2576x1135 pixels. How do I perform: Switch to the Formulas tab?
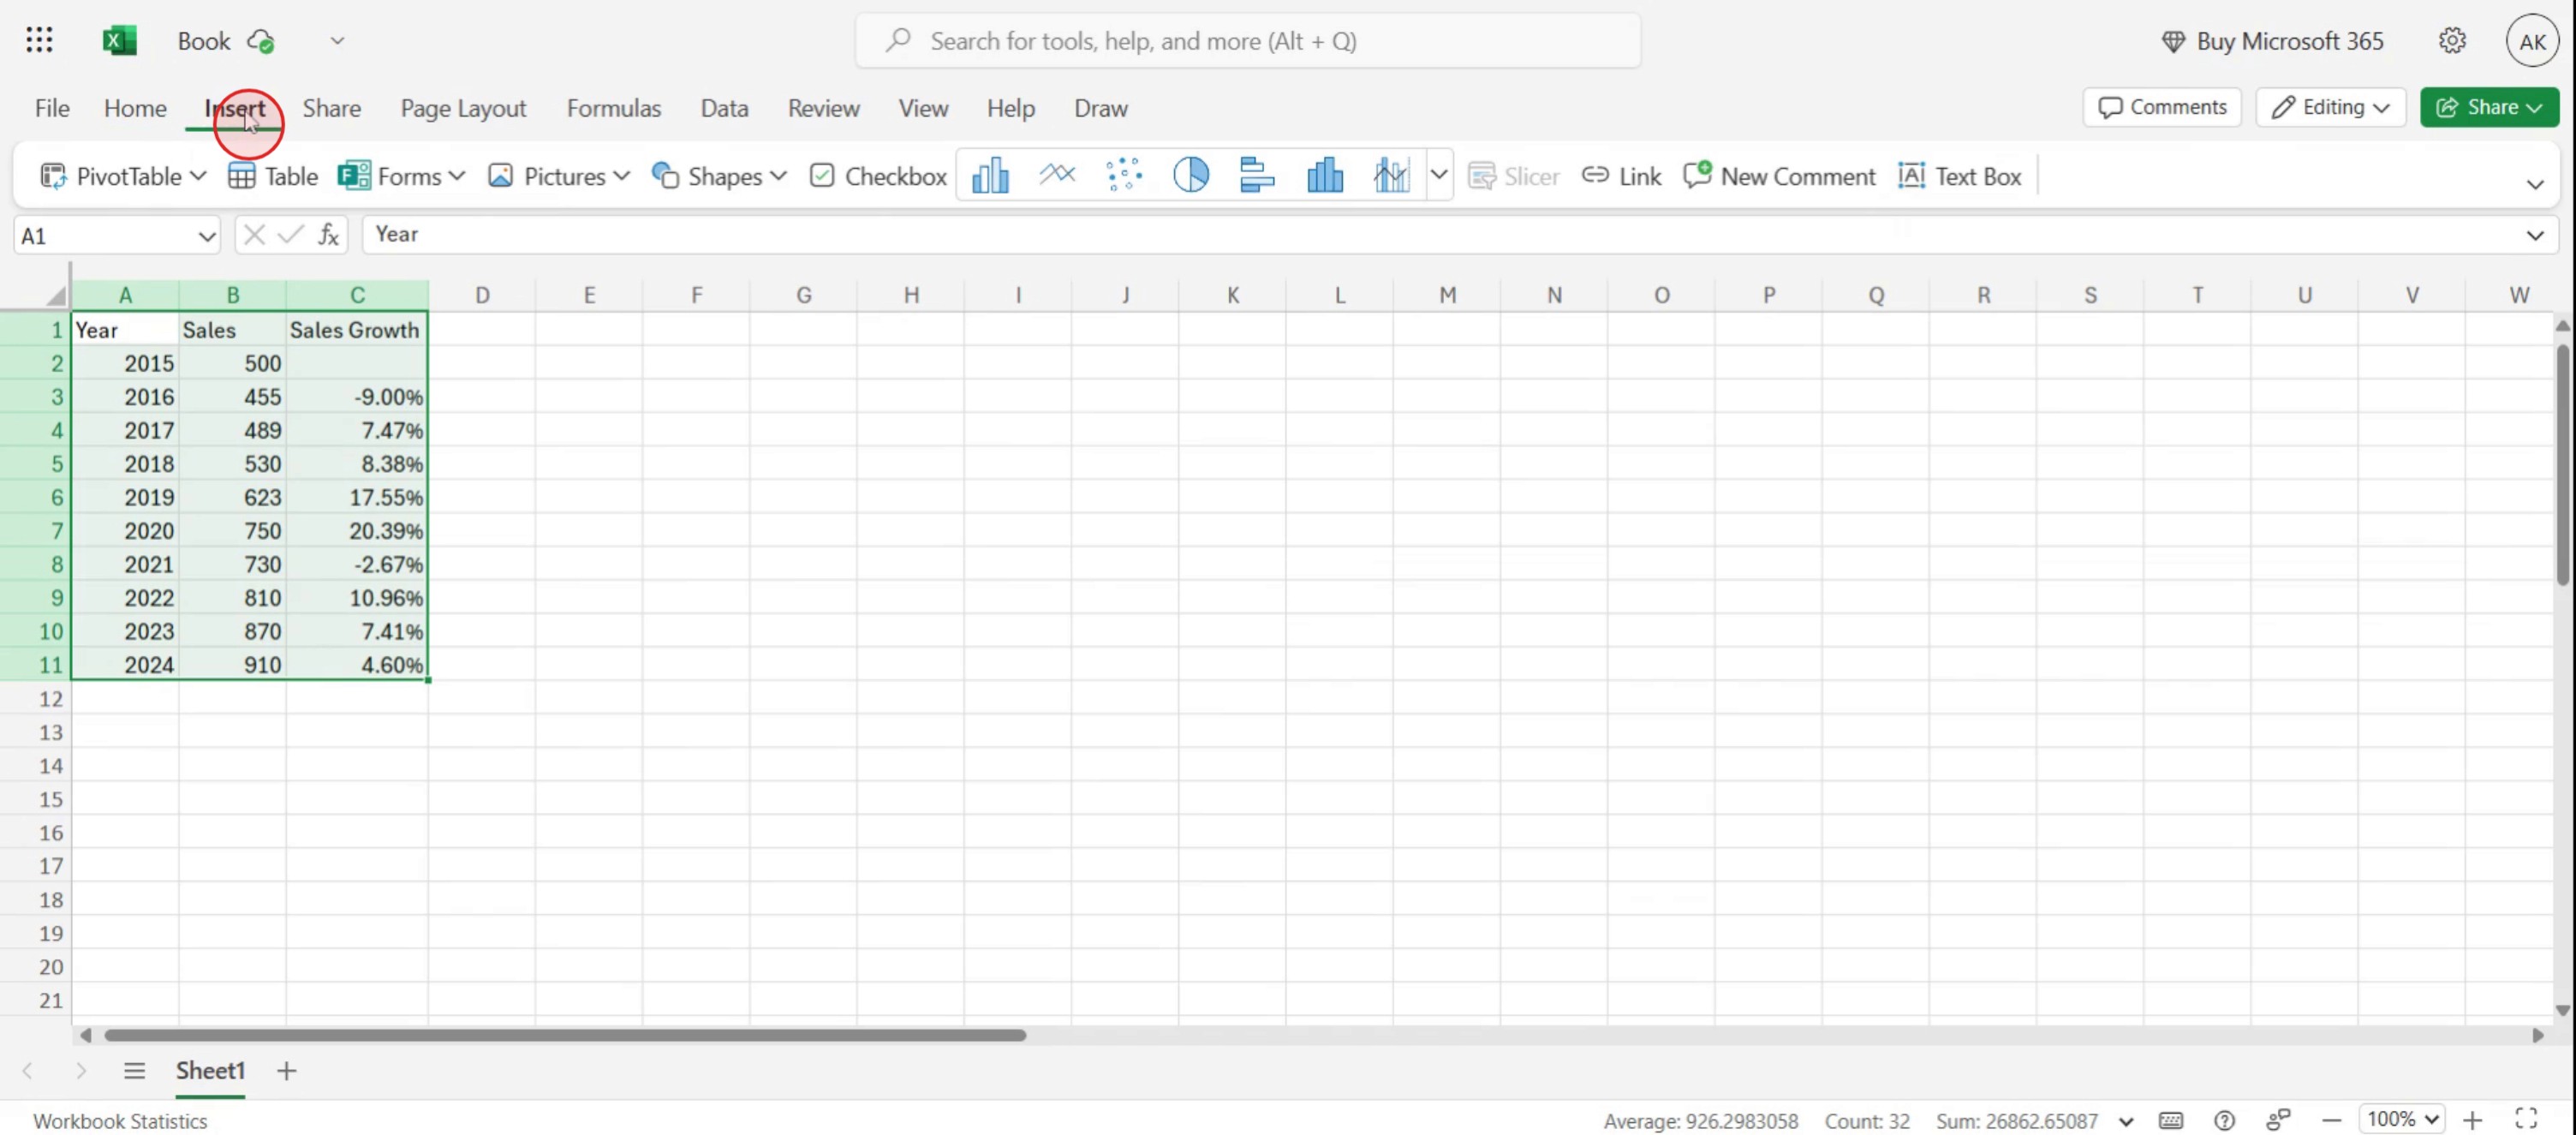(x=613, y=108)
